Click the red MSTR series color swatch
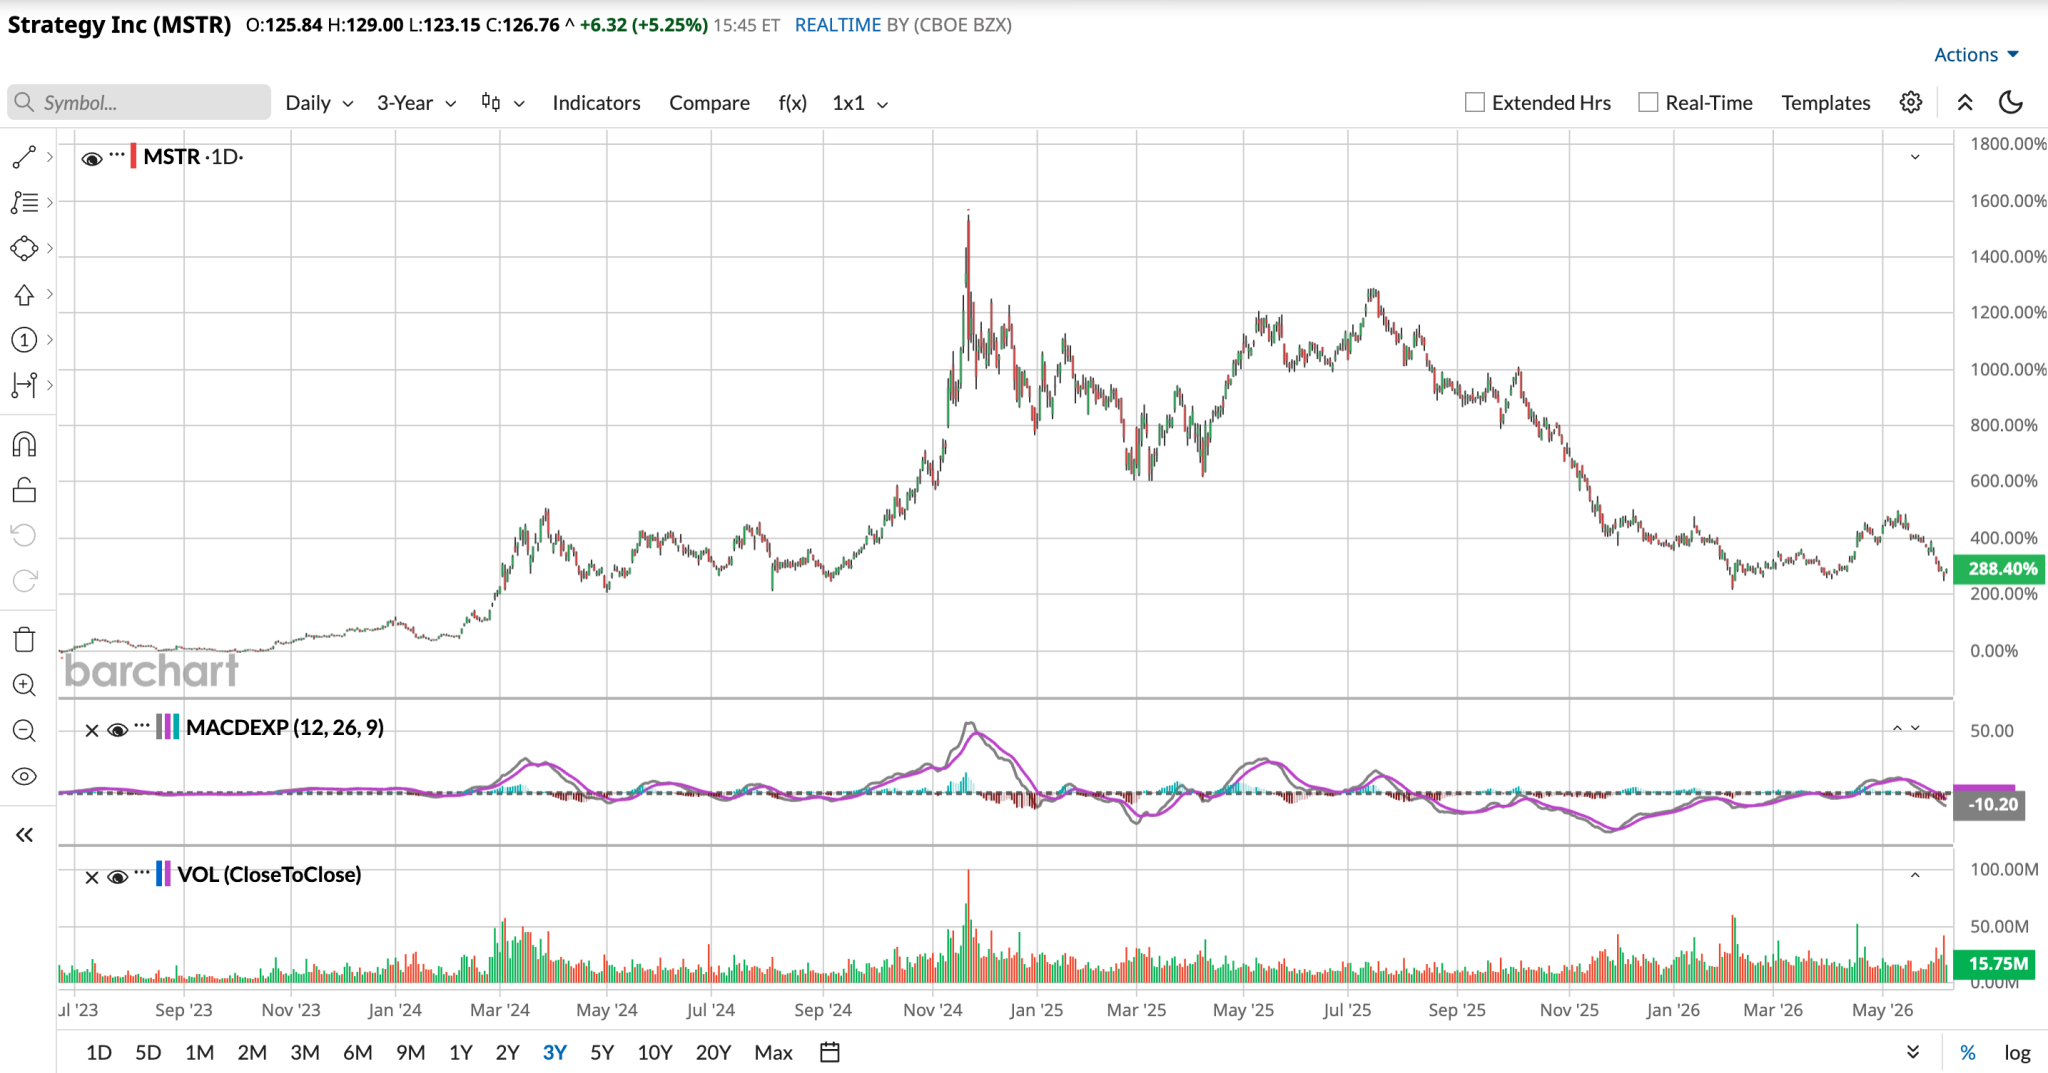This screenshot has width=2048, height=1073. [133, 157]
